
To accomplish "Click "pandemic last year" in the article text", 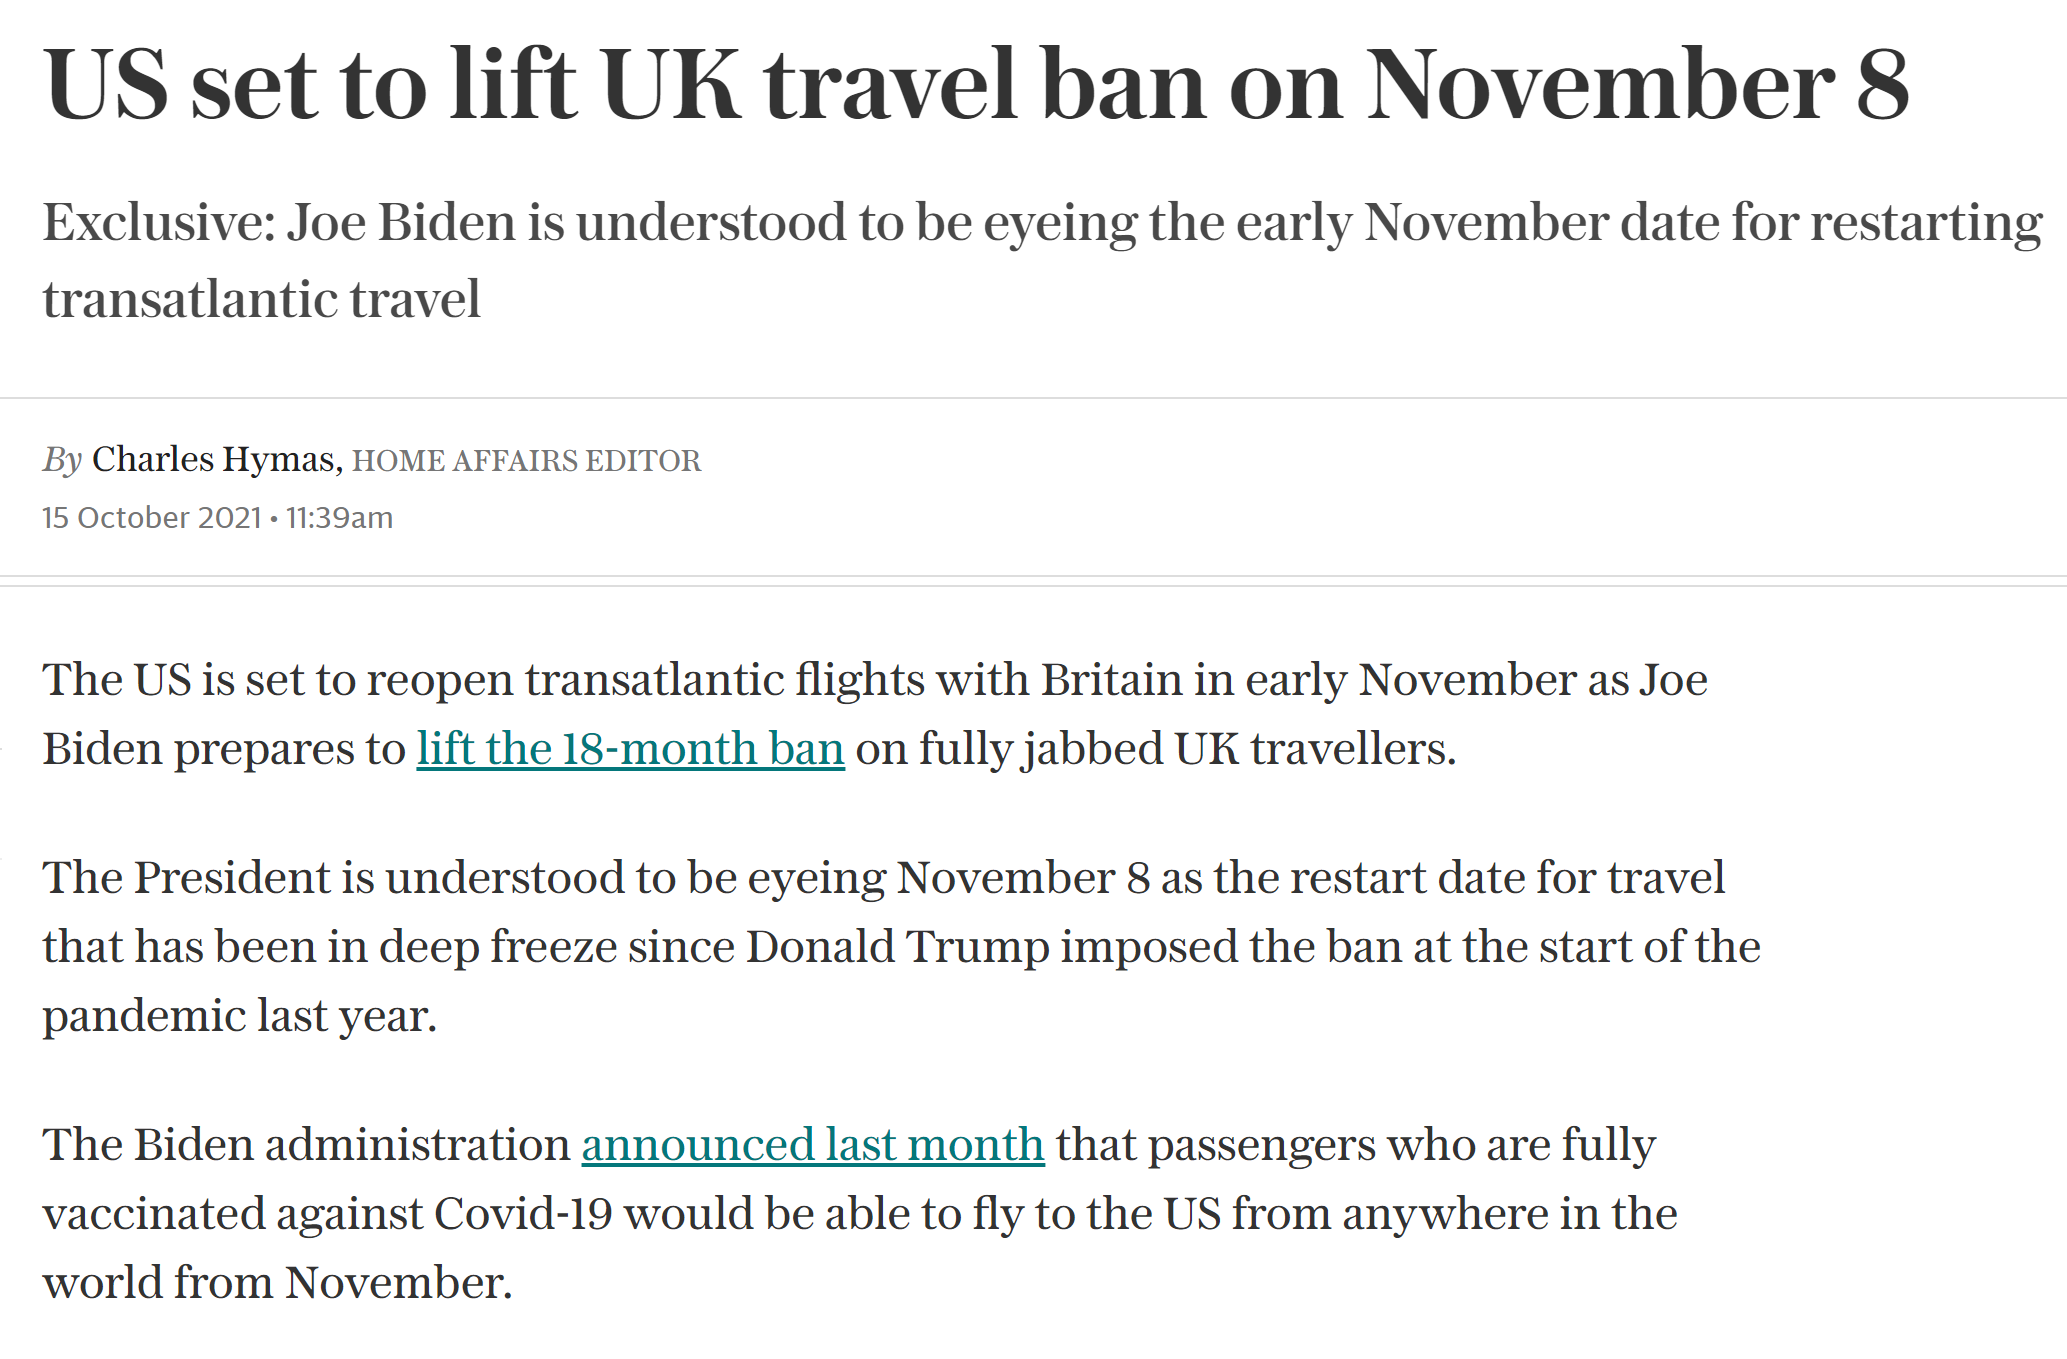I will (x=238, y=1016).
